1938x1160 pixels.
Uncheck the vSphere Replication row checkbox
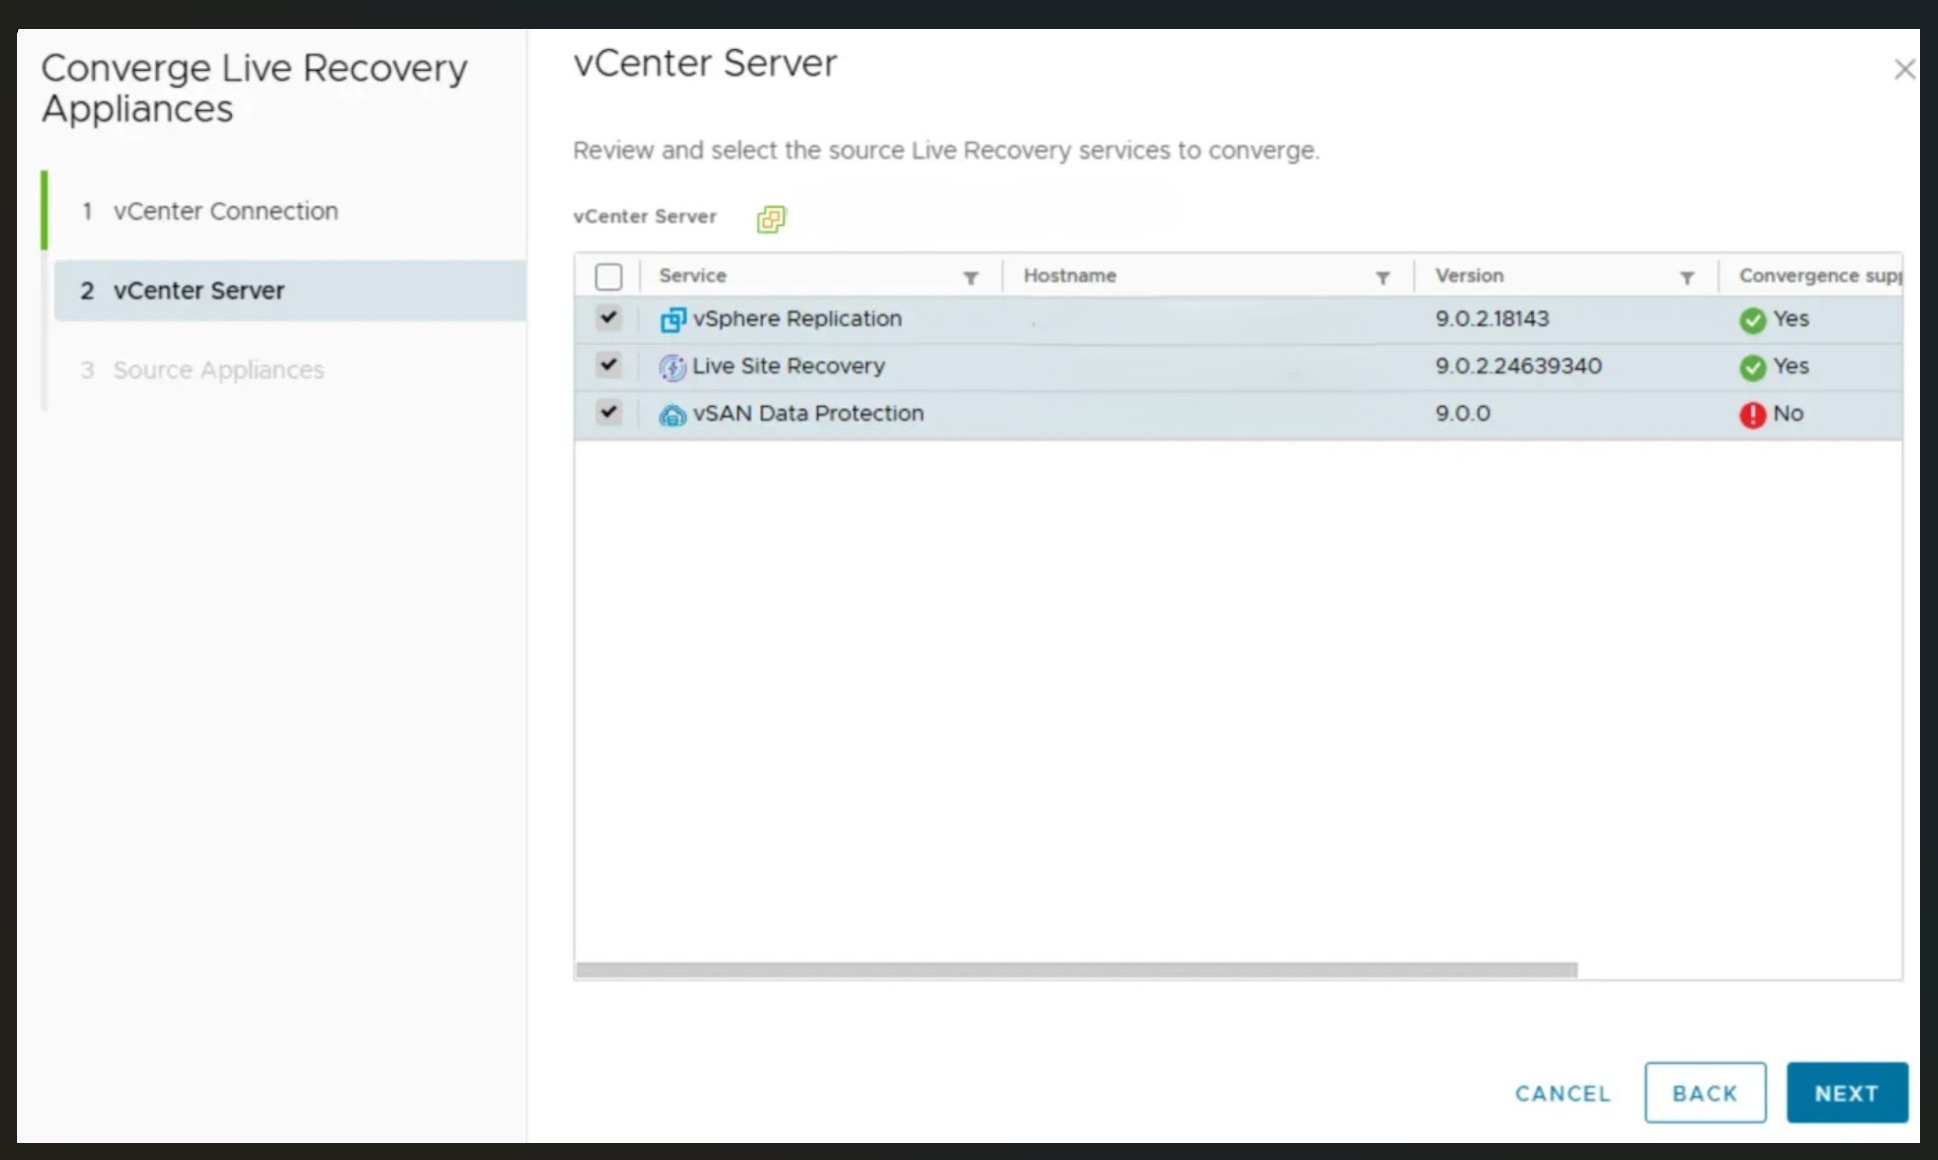[x=608, y=318]
